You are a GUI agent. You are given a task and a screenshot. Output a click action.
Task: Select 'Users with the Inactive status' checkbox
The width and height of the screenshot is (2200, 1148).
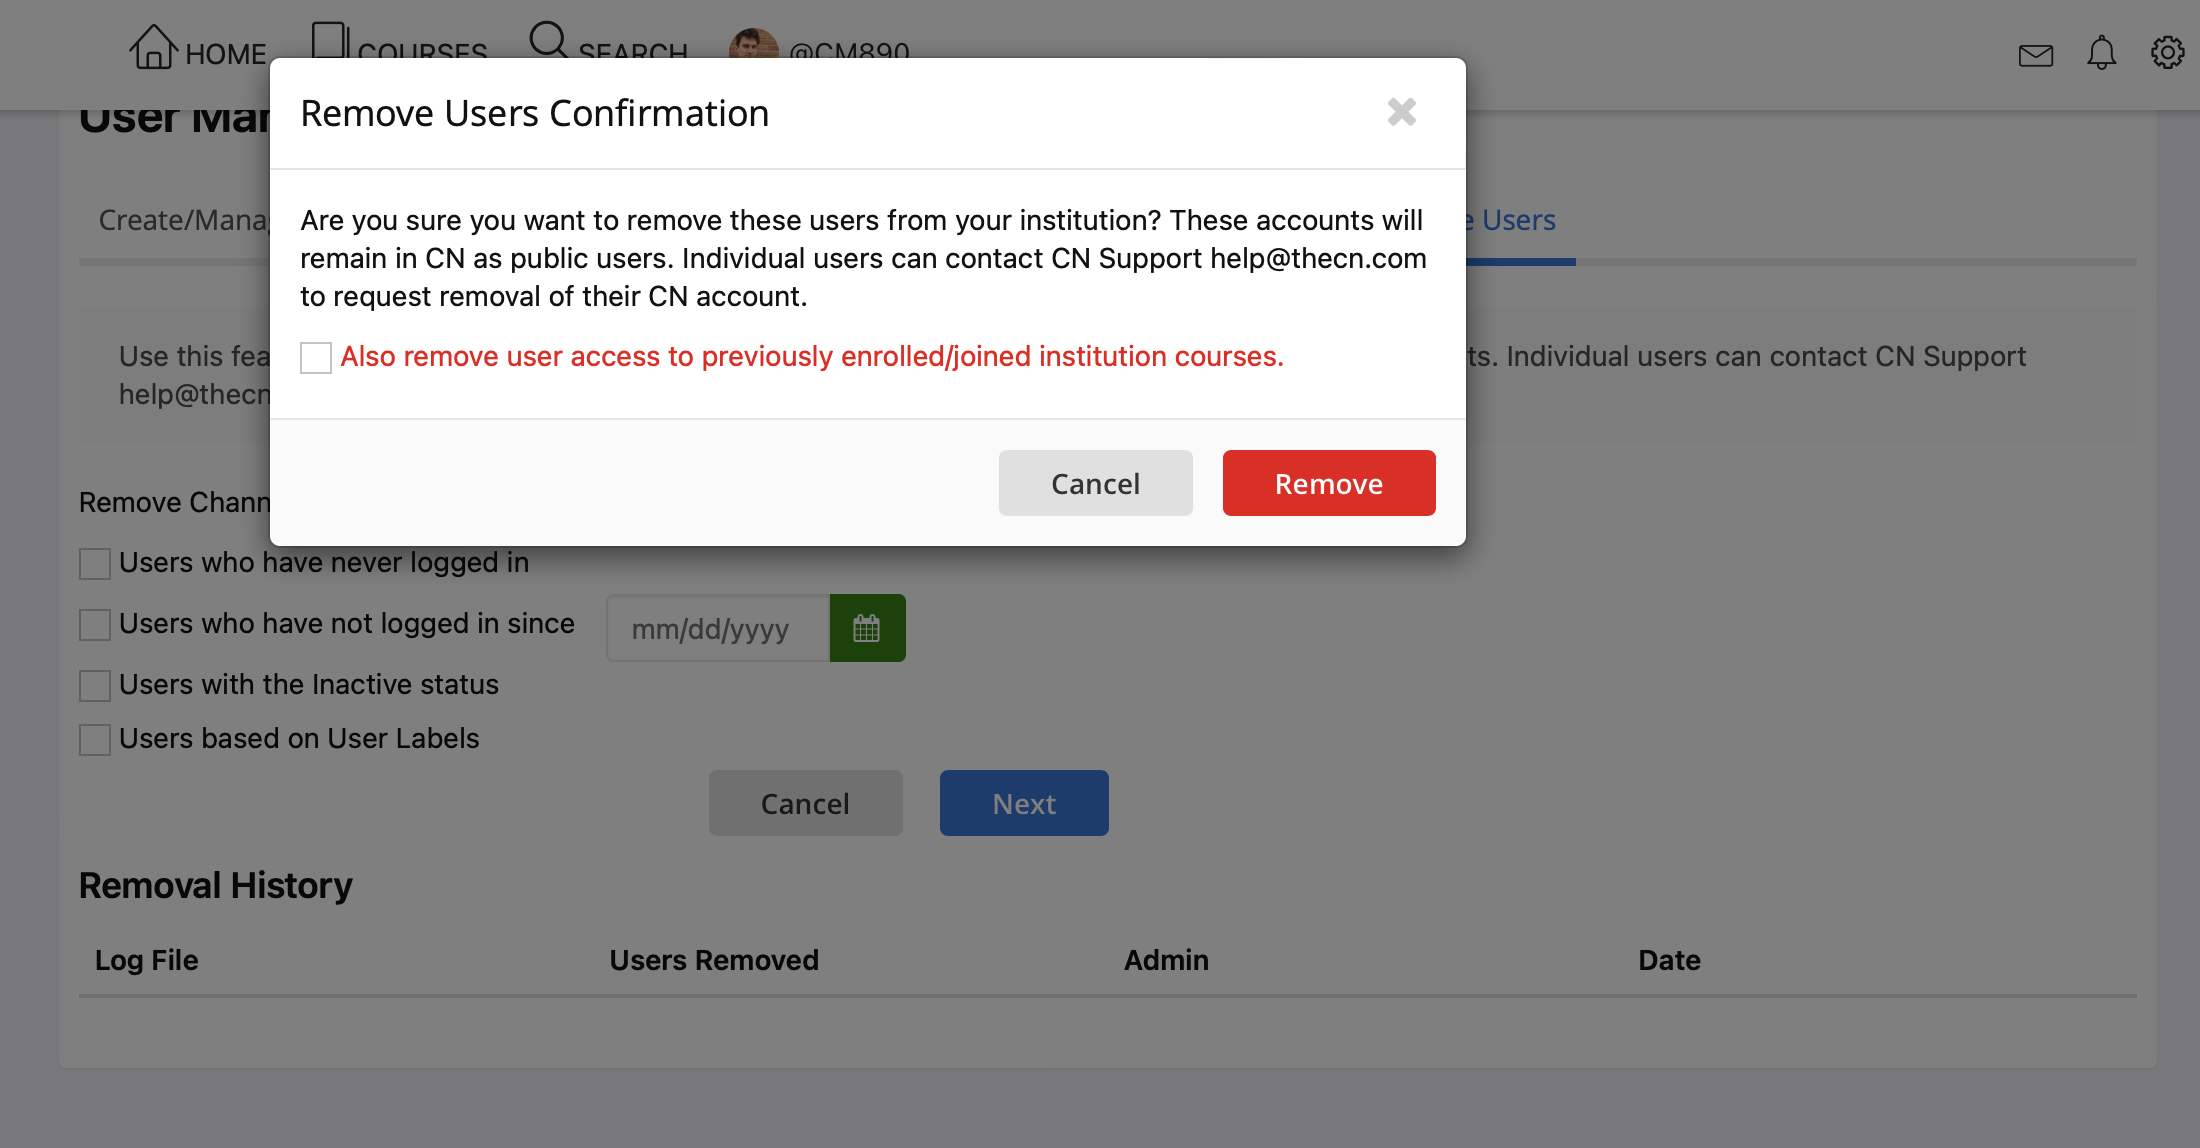(95, 686)
